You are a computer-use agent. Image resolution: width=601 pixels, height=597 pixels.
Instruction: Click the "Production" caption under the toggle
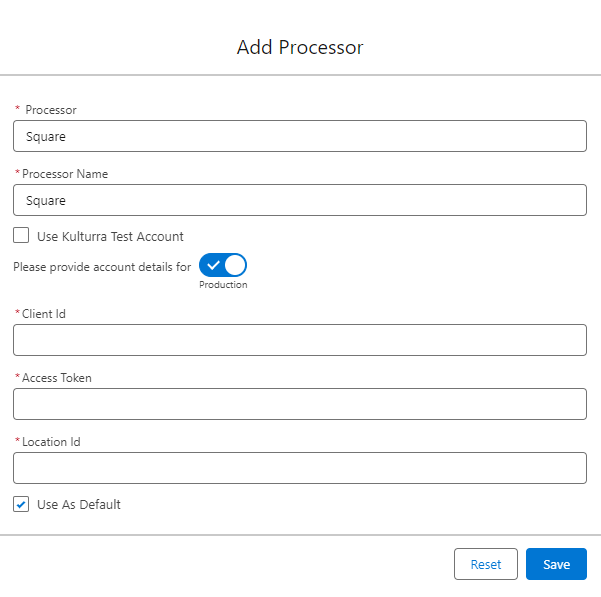[223, 285]
